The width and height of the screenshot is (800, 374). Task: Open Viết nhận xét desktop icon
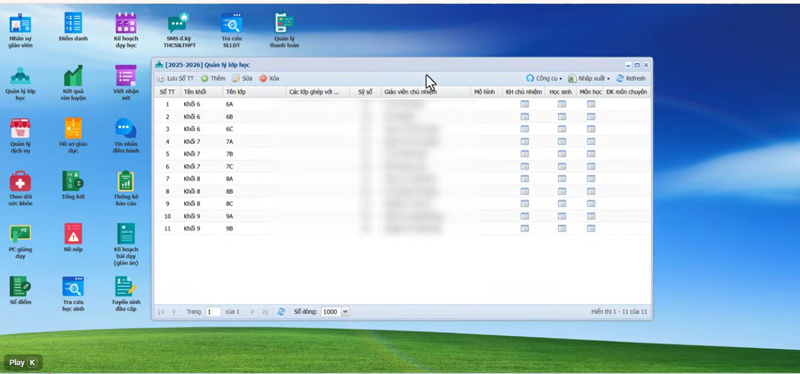point(126,83)
